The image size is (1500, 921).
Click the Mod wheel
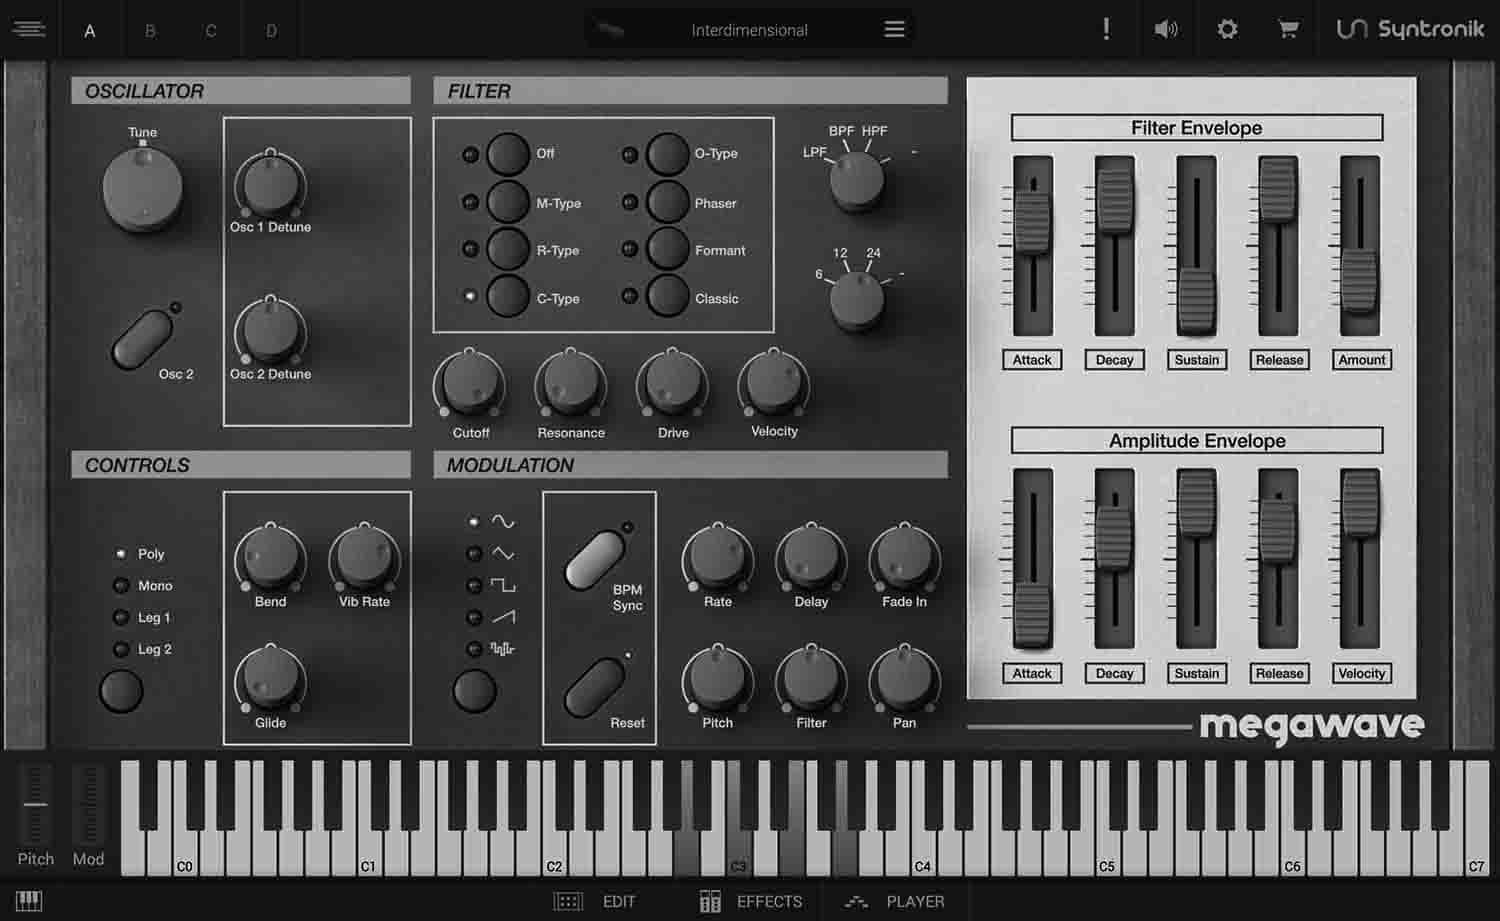tap(88, 804)
